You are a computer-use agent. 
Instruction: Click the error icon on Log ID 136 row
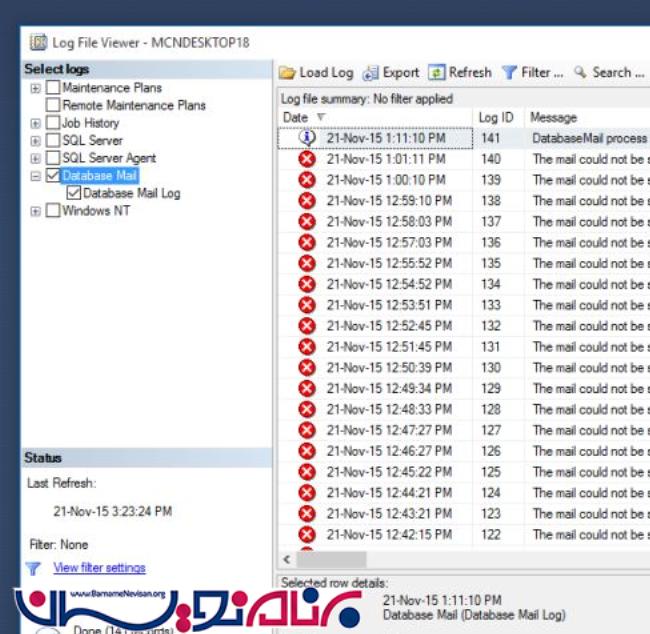(307, 243)
